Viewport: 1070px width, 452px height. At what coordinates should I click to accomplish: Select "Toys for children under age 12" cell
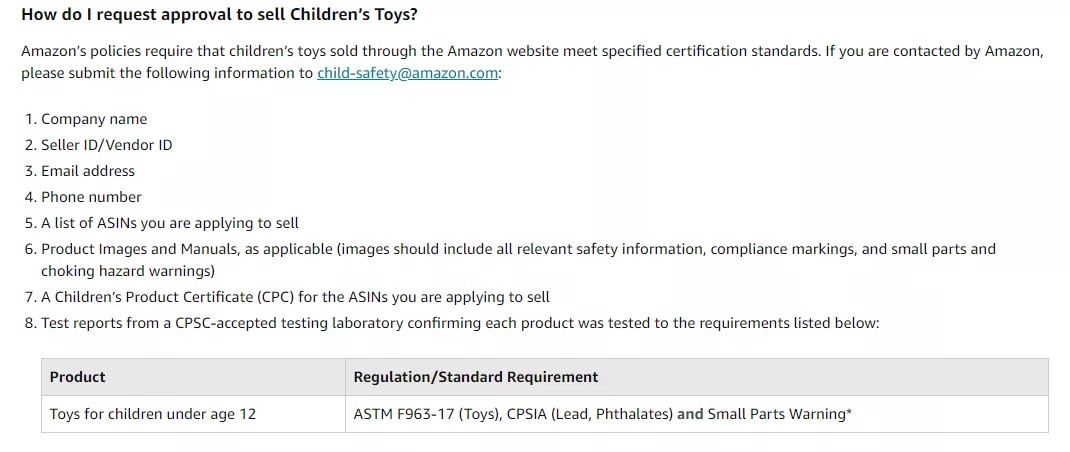pos(153,414)
